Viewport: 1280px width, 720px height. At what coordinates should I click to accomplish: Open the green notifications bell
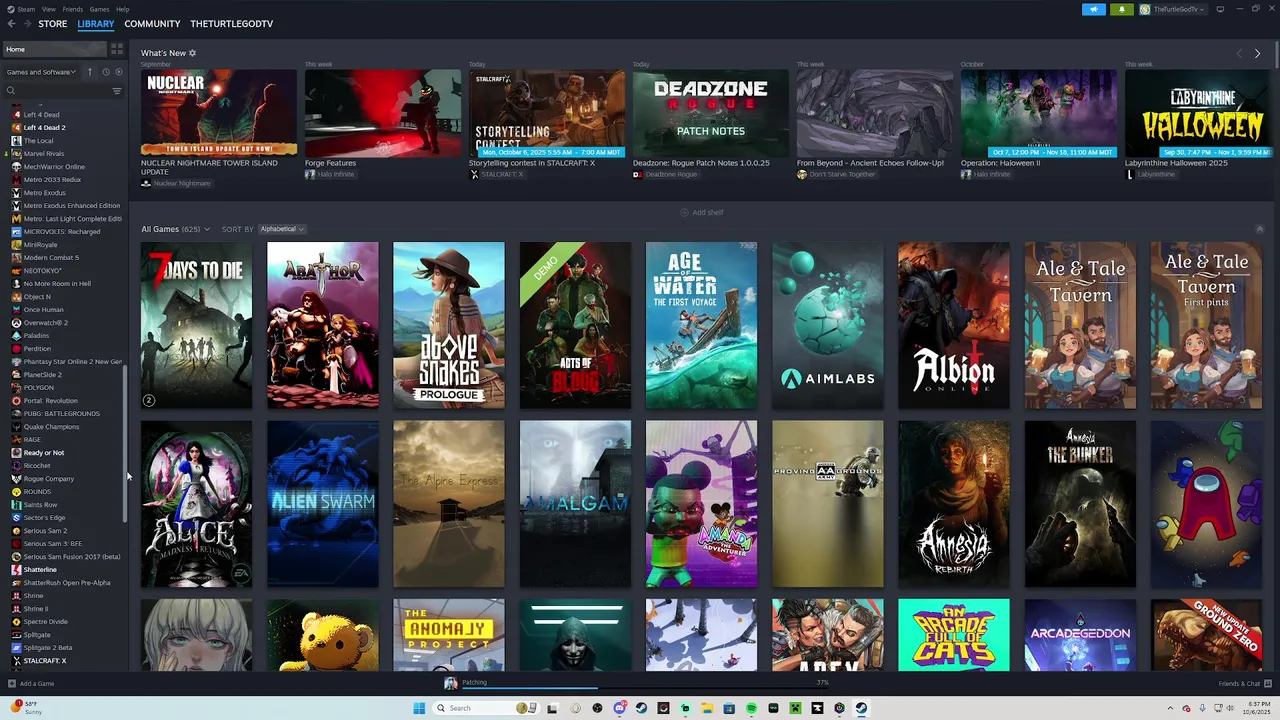pyautogui.click(x=1121, y=9)
